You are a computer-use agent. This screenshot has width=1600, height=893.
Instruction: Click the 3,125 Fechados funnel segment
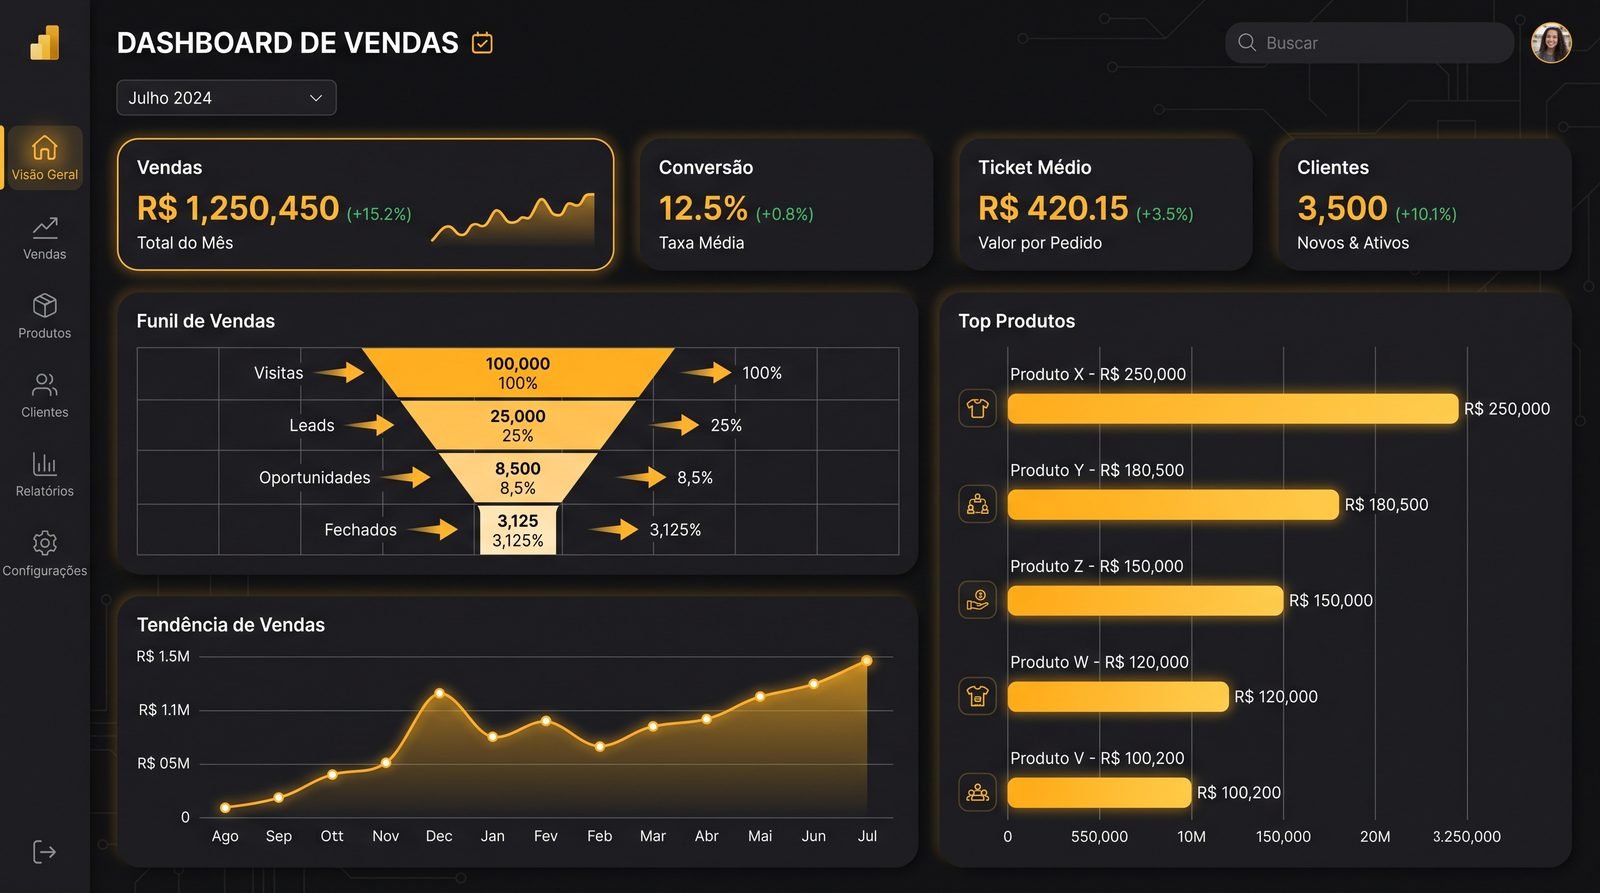(x=518, y=530)
